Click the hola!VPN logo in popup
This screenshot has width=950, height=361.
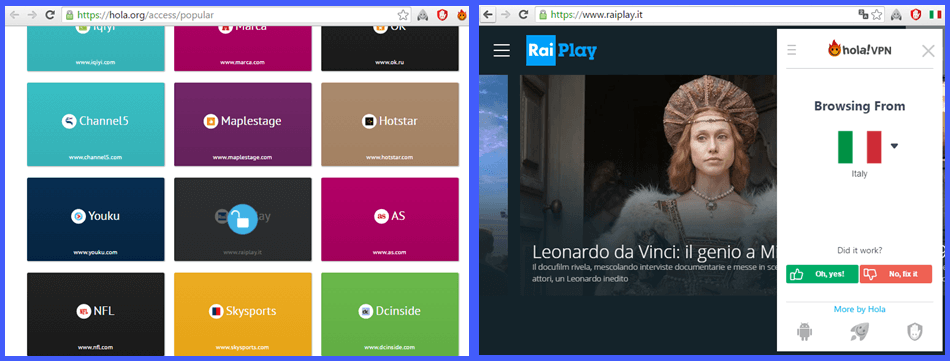point(859,50)
